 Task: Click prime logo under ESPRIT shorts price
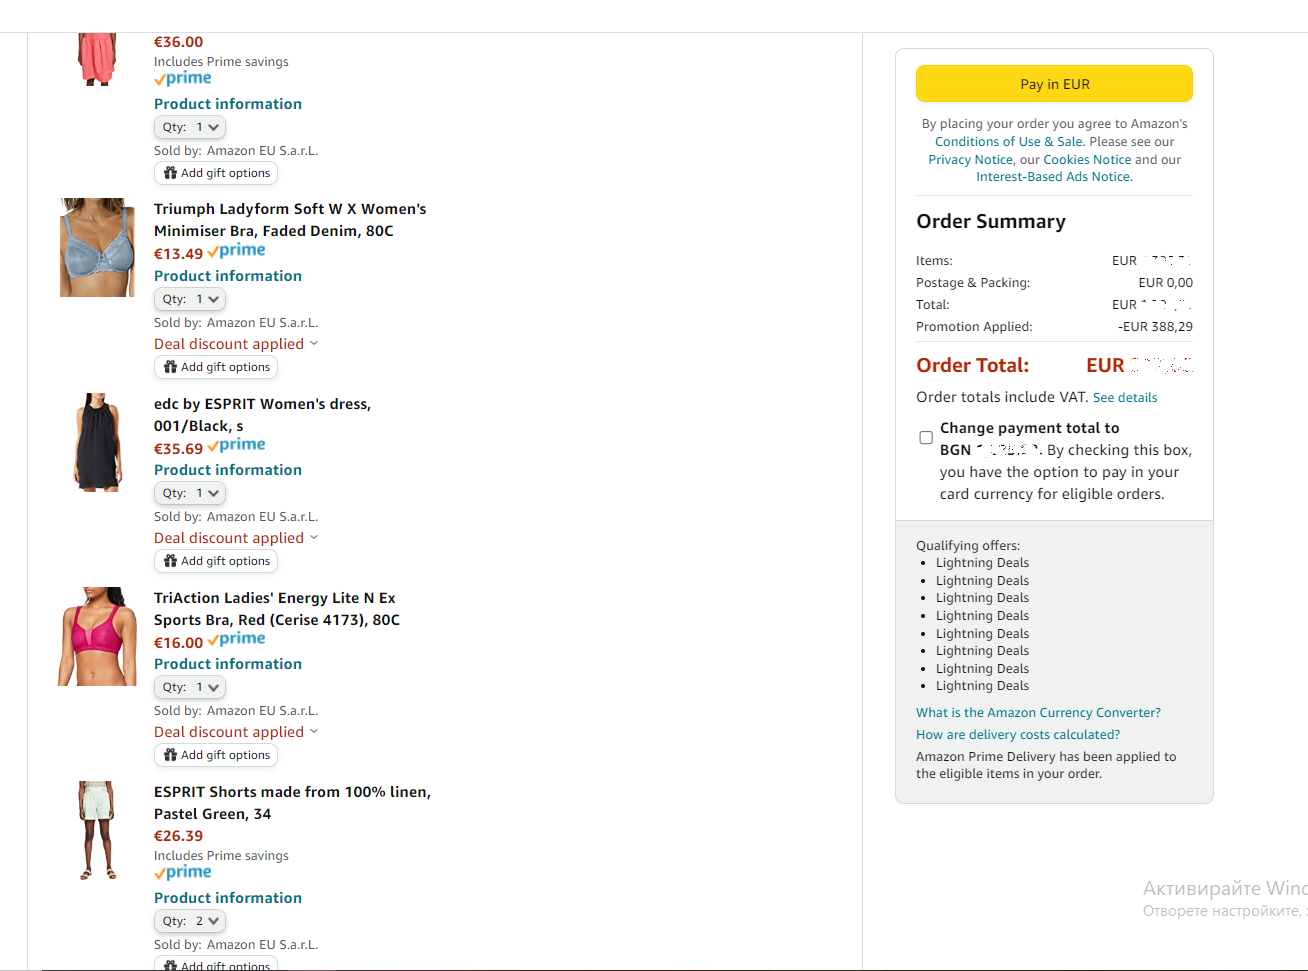click(183, 873)
